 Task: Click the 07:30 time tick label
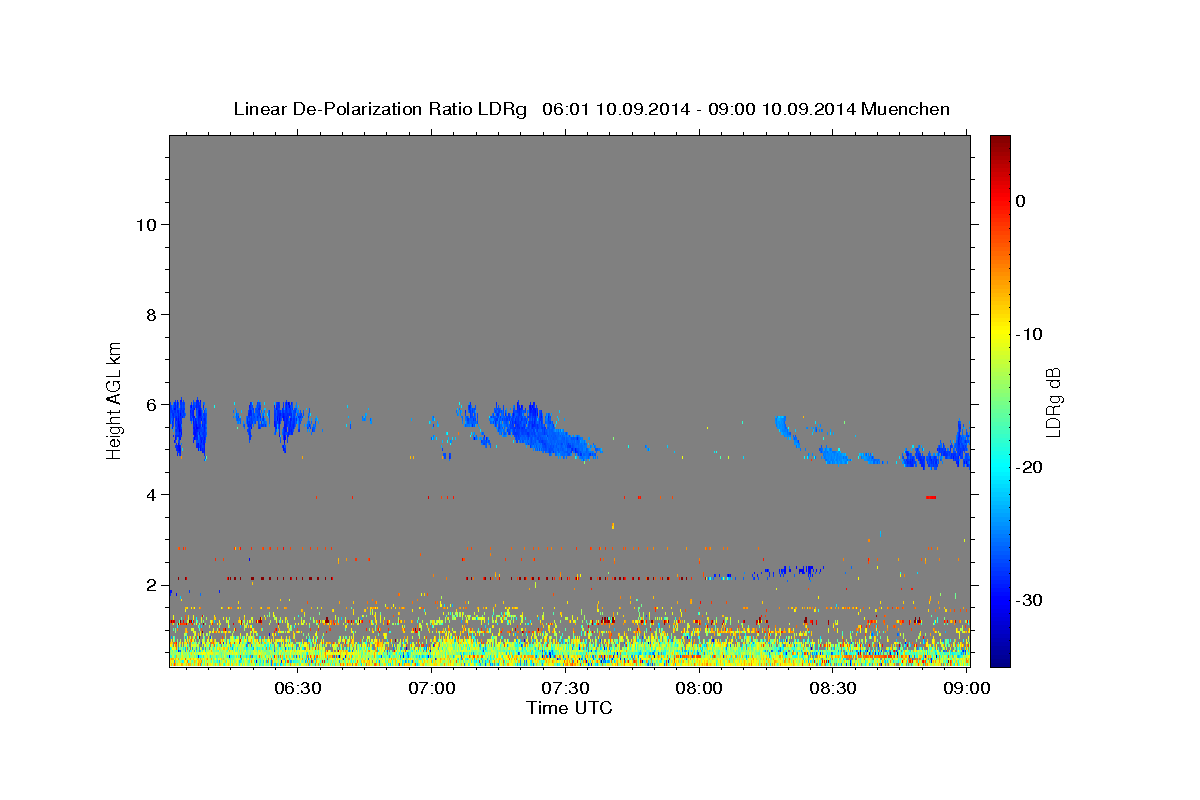[565, 689]
